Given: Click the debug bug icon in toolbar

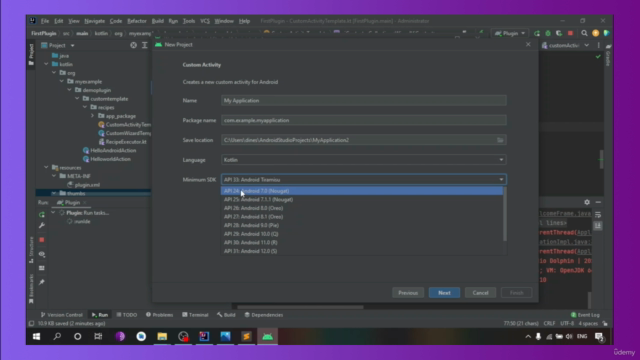Looking at the screenshot, I should pos(548,33).
